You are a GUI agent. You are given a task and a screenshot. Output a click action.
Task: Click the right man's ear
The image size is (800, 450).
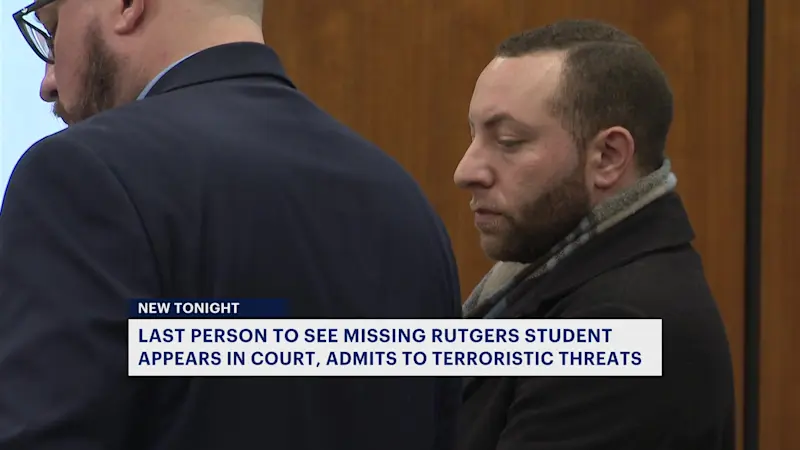pos(614,159)
